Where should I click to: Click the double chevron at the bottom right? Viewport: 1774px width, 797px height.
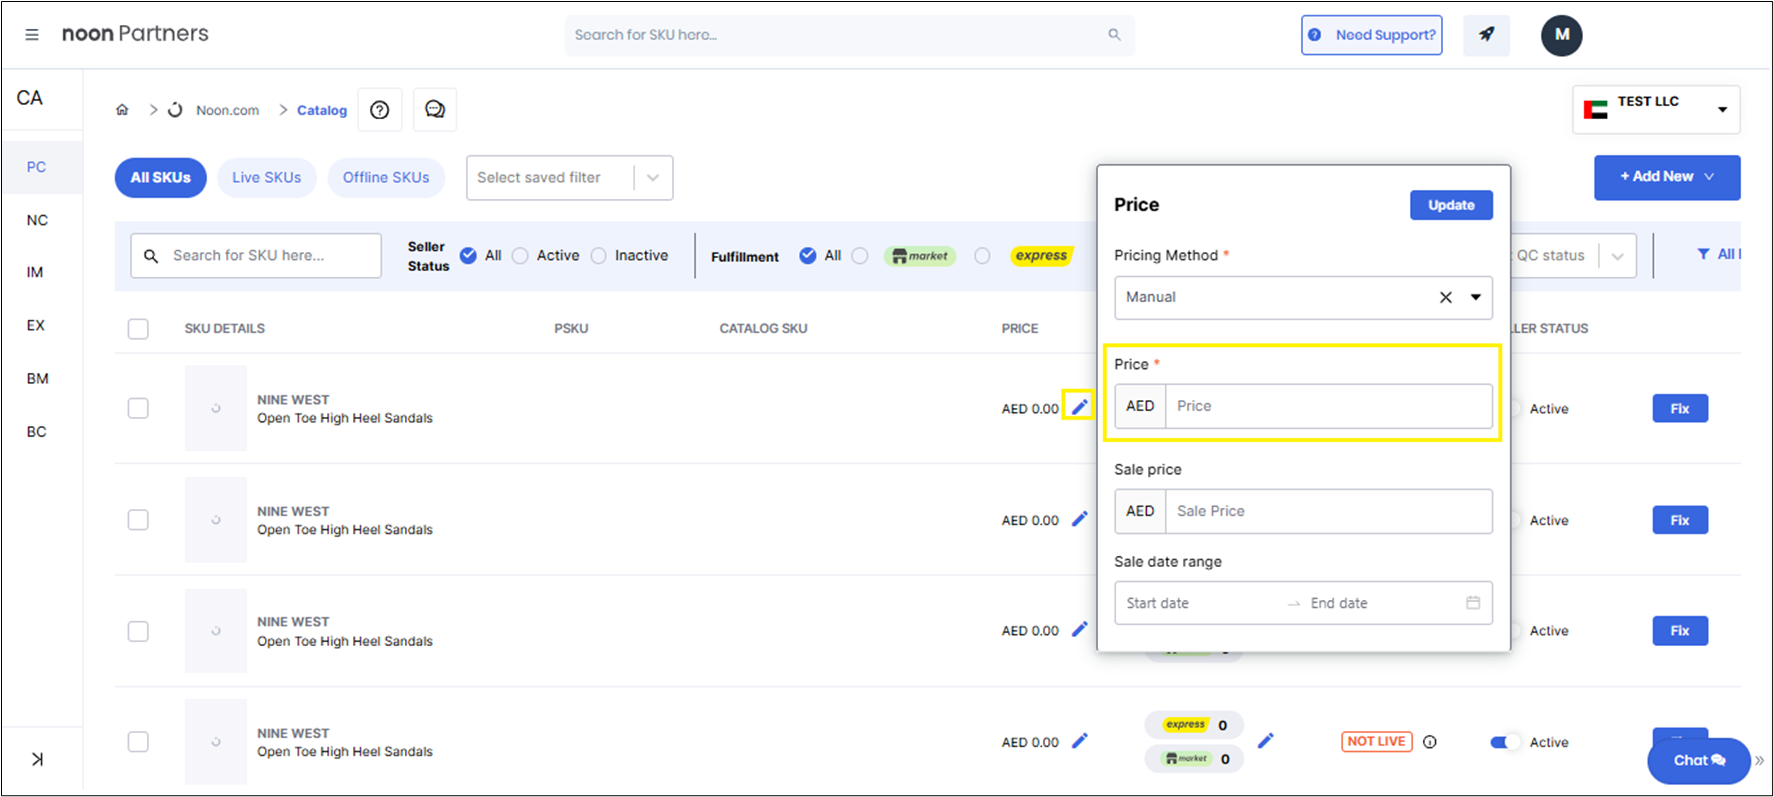pyautogui.click(x=1759, y=760)
